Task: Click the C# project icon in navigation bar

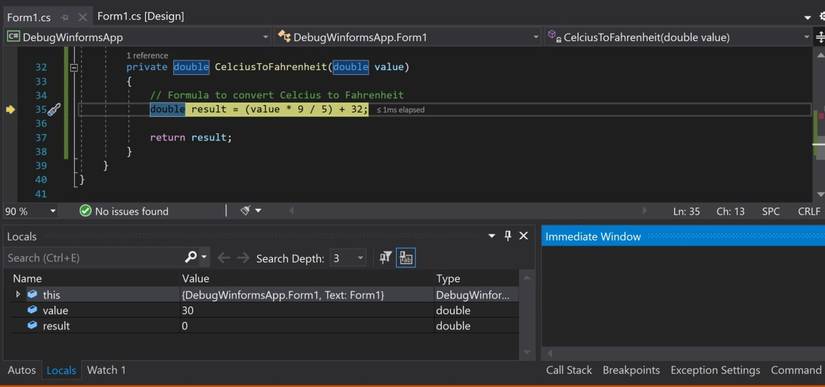Action: (x=13, y=37)
